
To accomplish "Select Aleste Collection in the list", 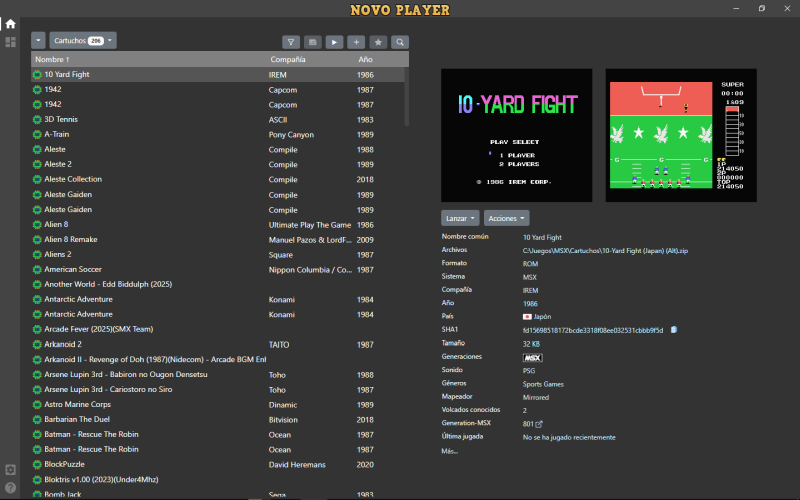I will [x=218, y=180].
